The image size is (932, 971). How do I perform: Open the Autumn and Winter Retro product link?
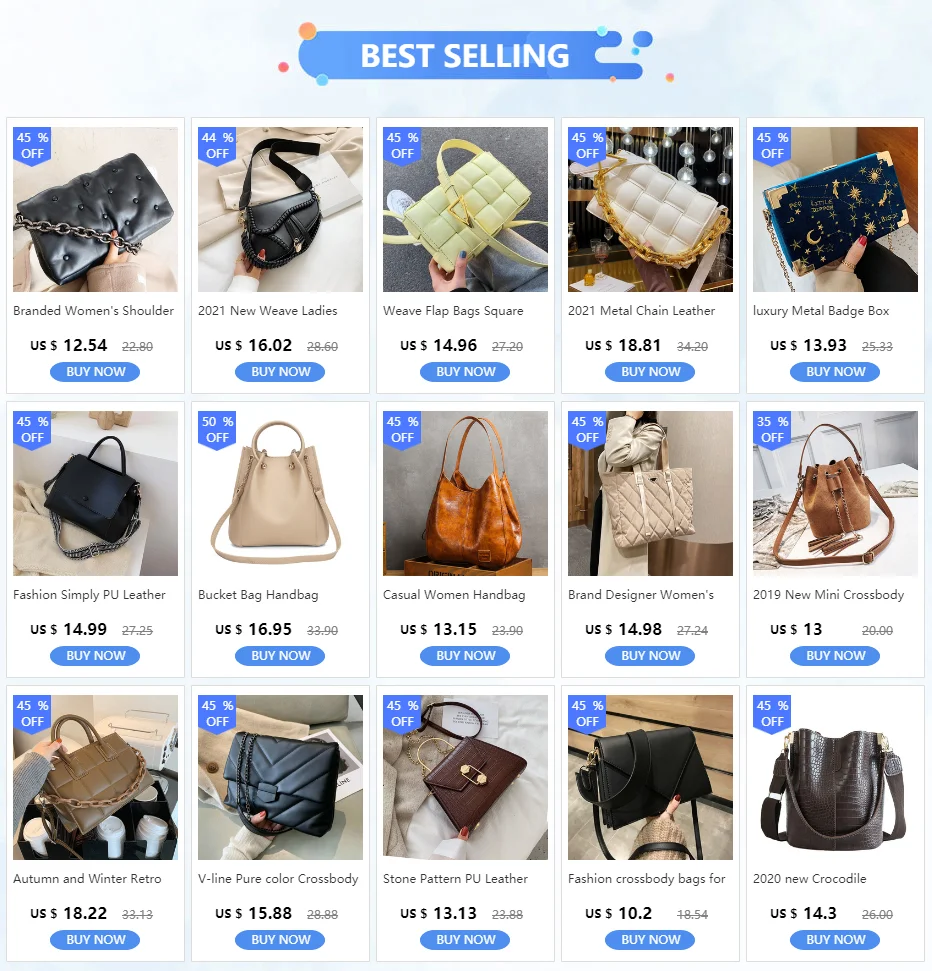(87, 879)
